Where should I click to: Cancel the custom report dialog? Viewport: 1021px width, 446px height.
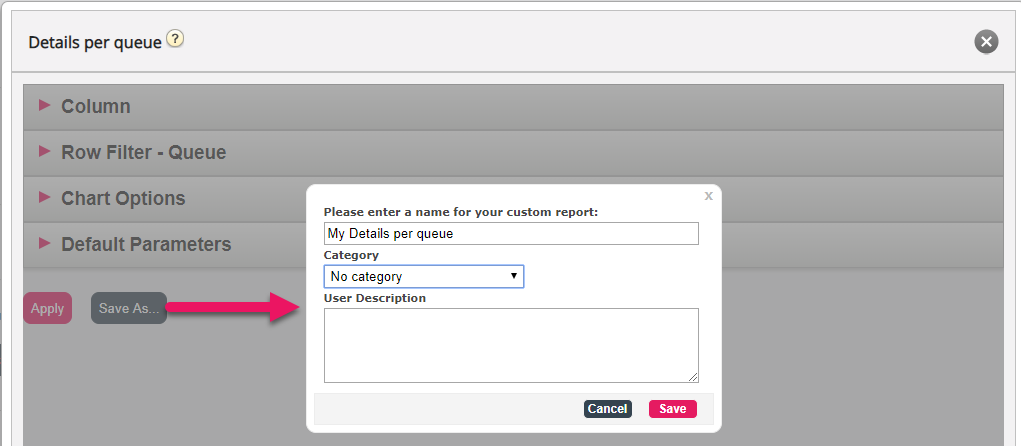point(608,409)
